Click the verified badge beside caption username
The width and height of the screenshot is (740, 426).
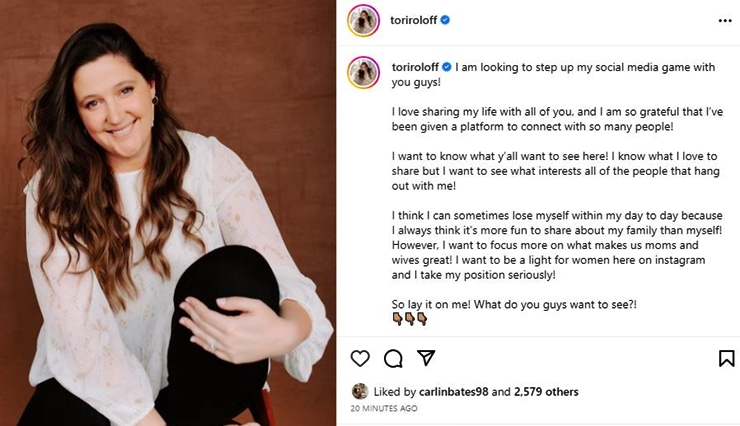[446, 68]
